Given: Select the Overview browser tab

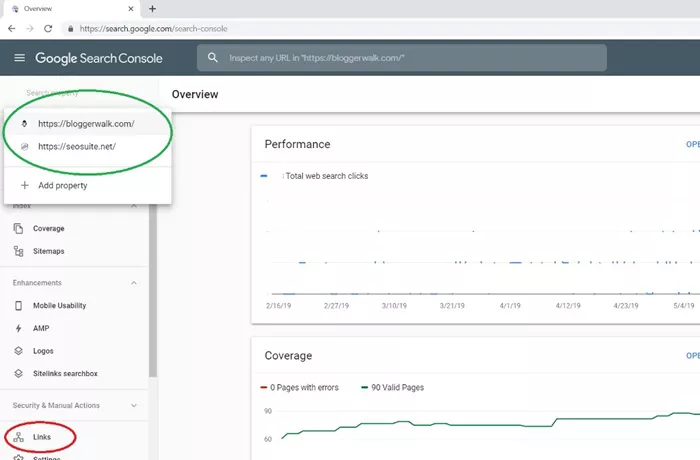Looking at the screenshot, I should 71,8.
